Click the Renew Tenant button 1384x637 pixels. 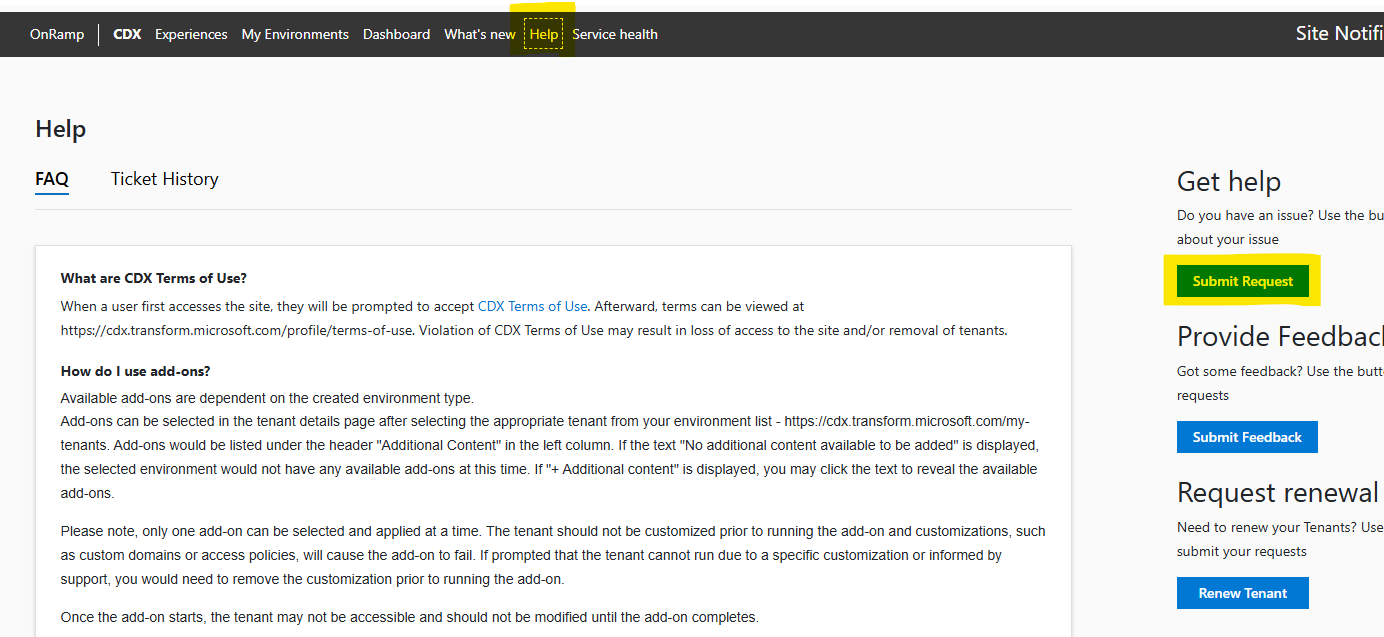pyautogui.click(x=1243, y=593)
